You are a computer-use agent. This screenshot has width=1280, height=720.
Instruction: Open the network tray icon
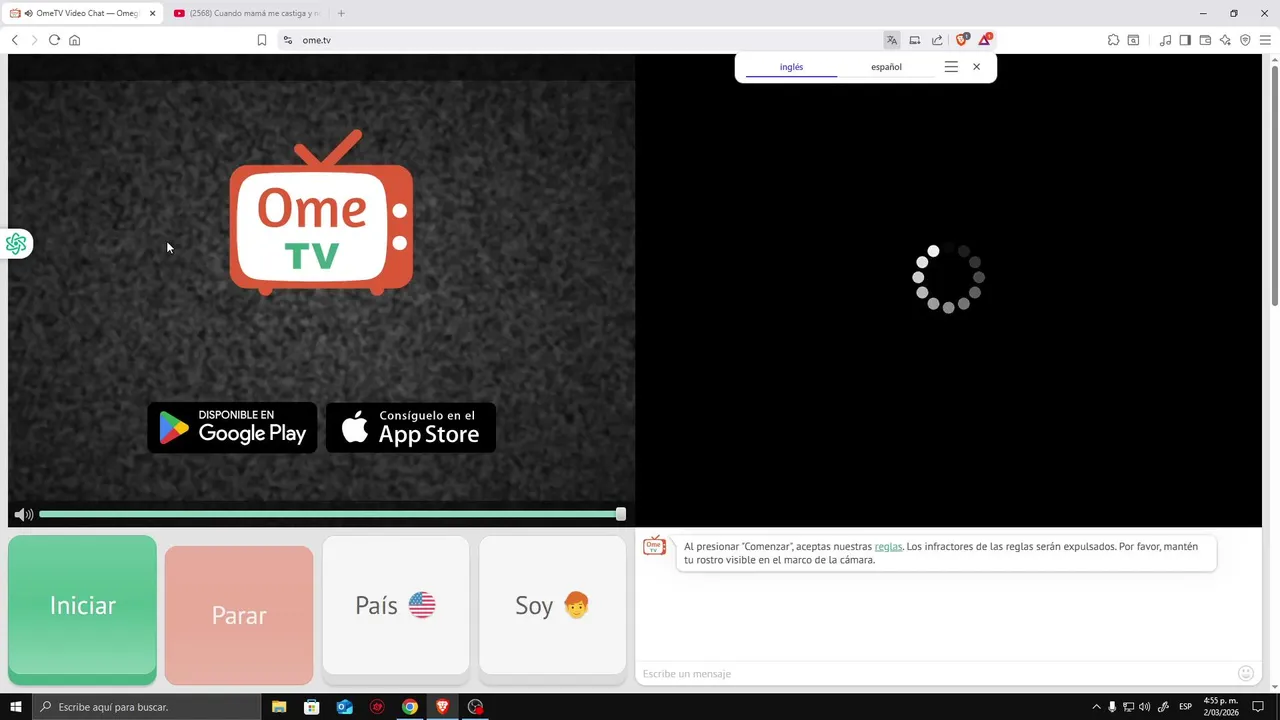pyautogui.click(x=1128, y=707)
